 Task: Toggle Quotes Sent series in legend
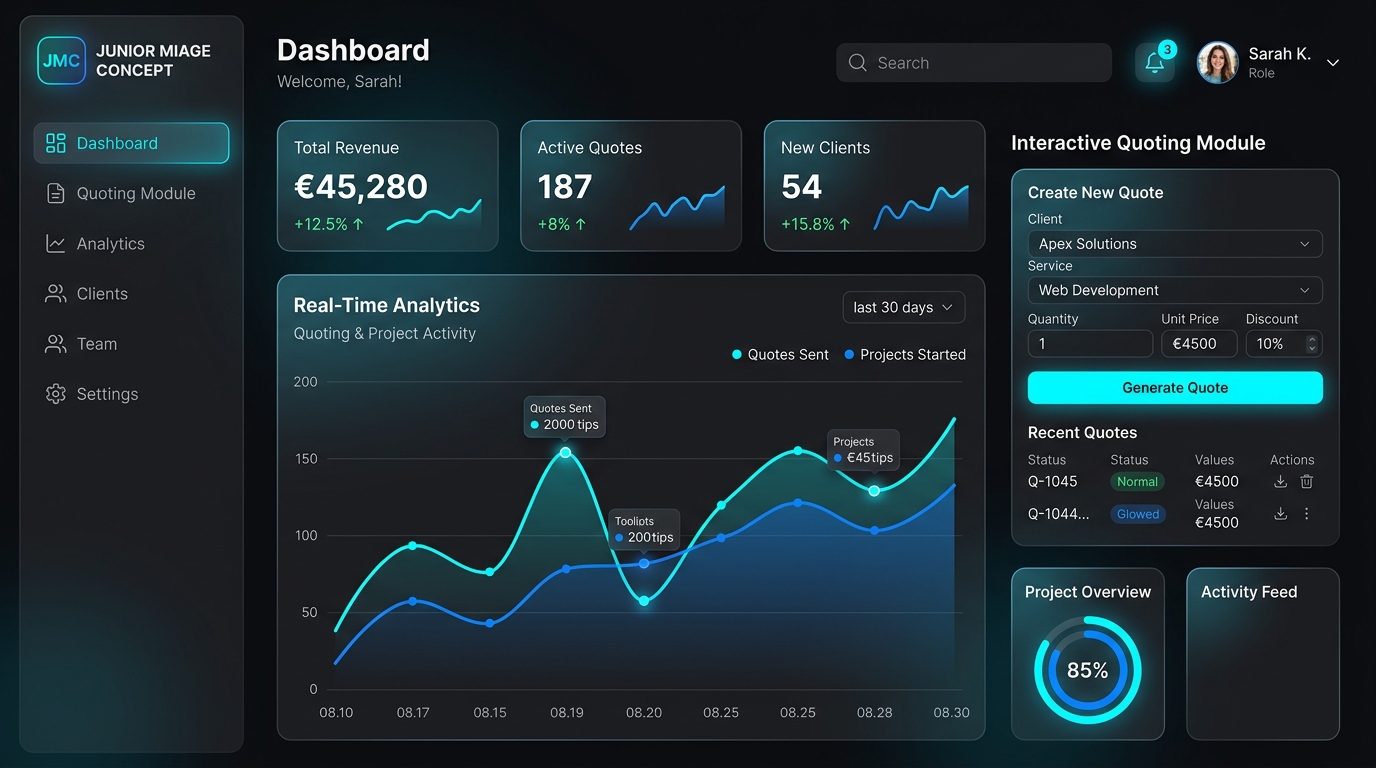point(780,355)
